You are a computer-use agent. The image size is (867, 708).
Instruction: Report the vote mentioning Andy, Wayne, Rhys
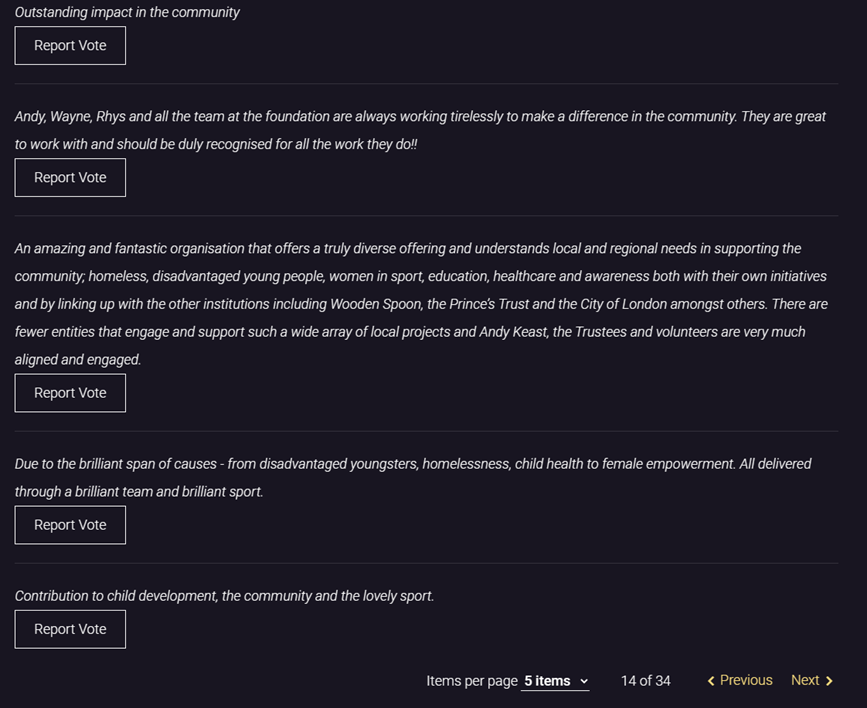coord(70,178)
